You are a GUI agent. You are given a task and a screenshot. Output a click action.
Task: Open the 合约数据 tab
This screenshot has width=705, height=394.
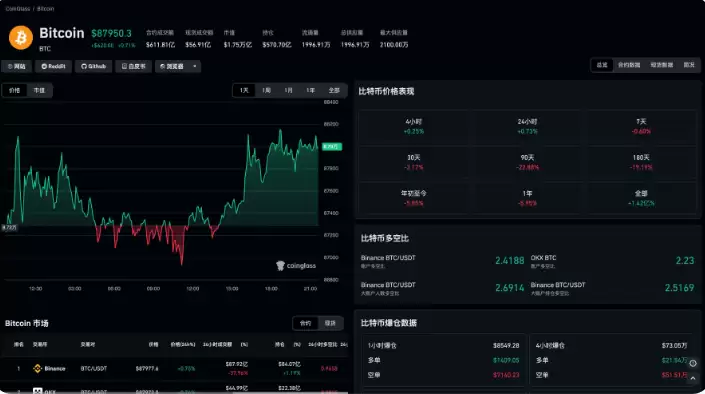[x=629, y=65]
